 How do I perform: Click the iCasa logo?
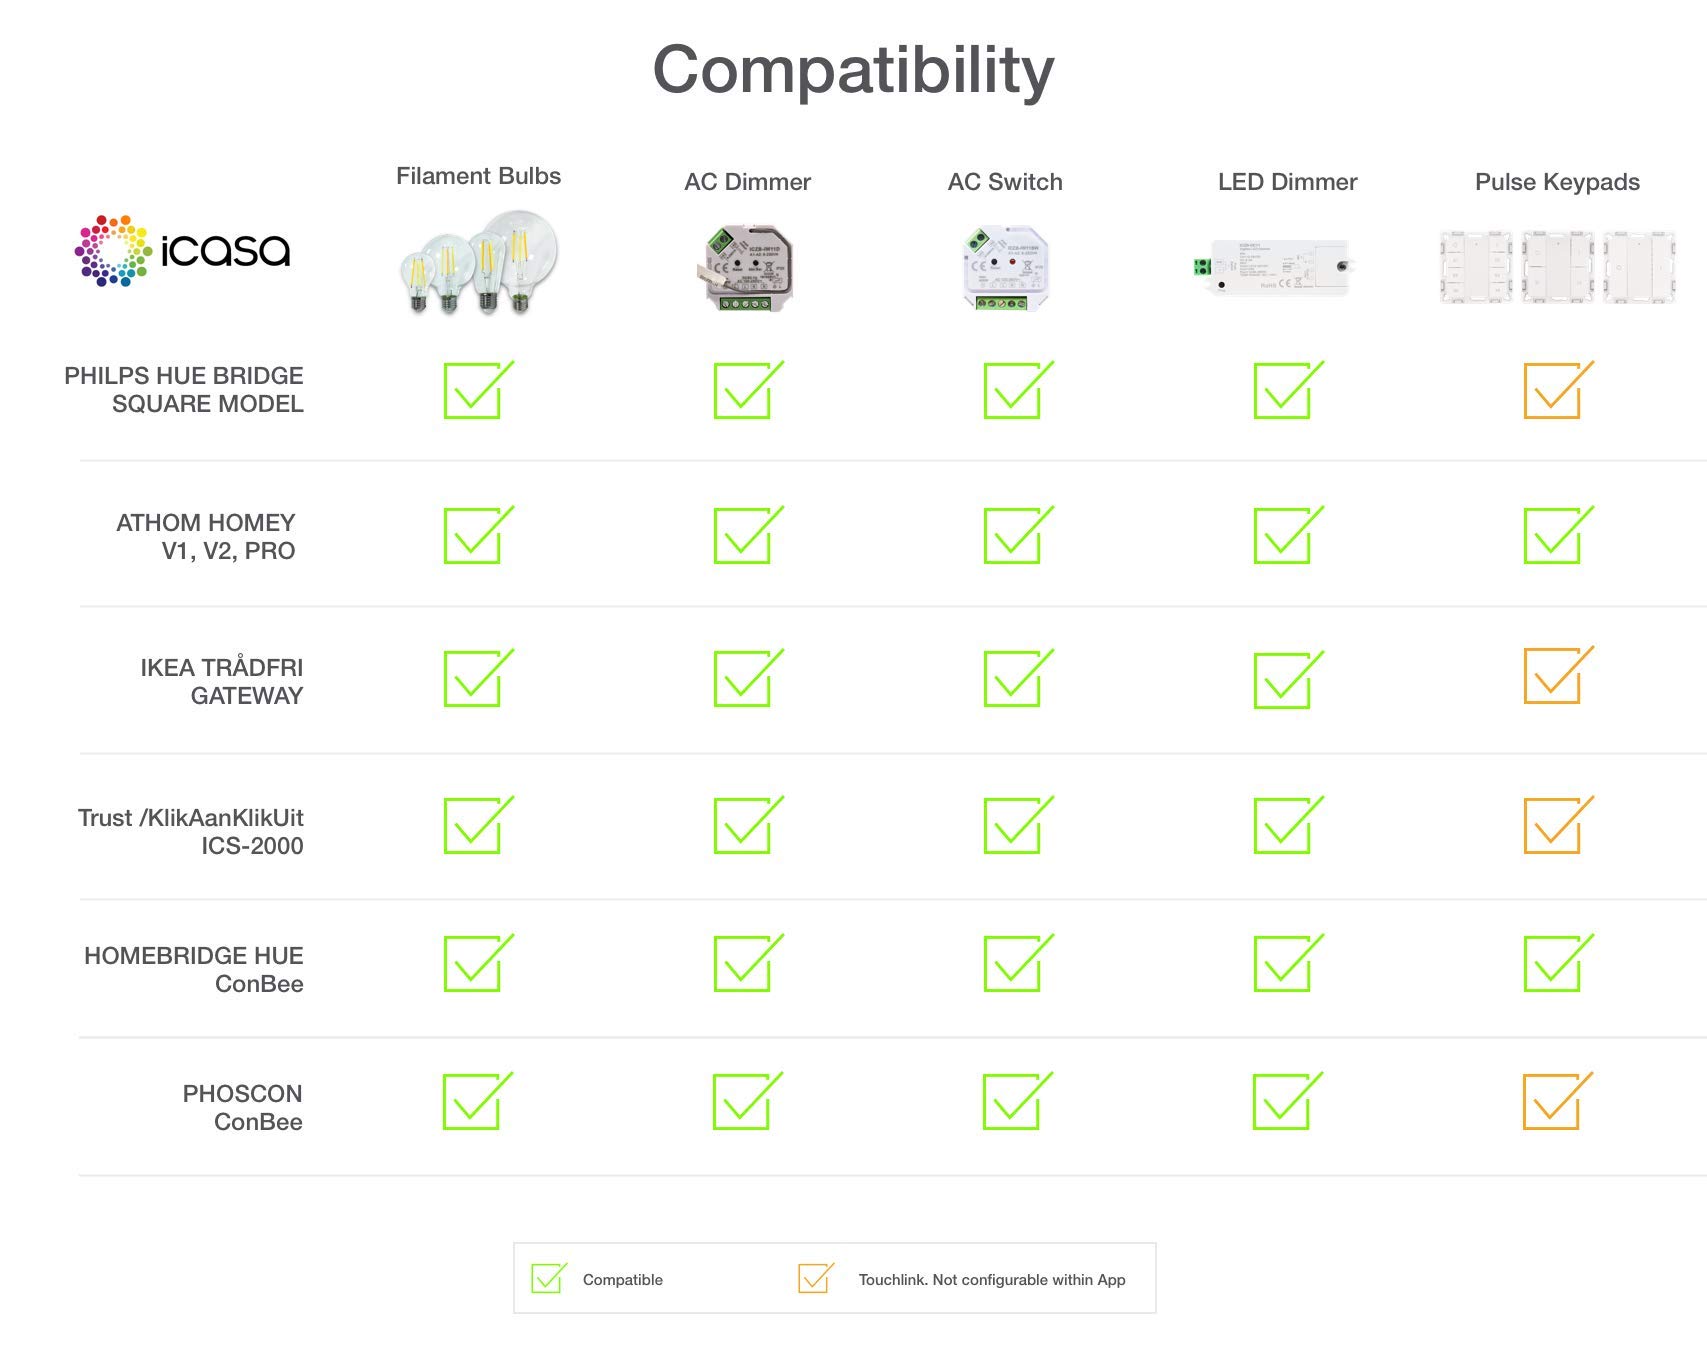pyautogui.click(x=182, y=250)
